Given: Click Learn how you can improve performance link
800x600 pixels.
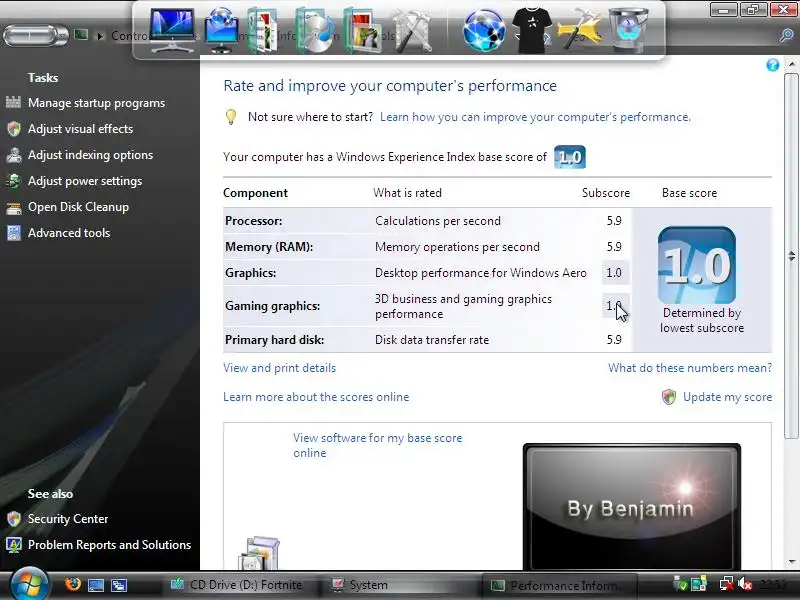Looking at the screenshot, I should [x=535, y=117].
